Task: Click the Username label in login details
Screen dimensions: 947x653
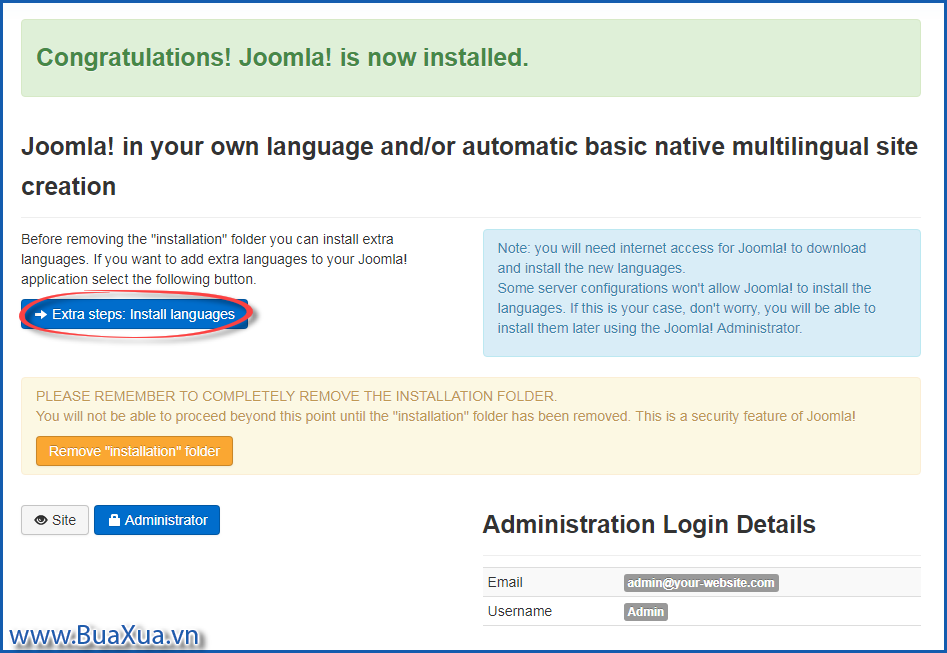Action: point(519,611)
